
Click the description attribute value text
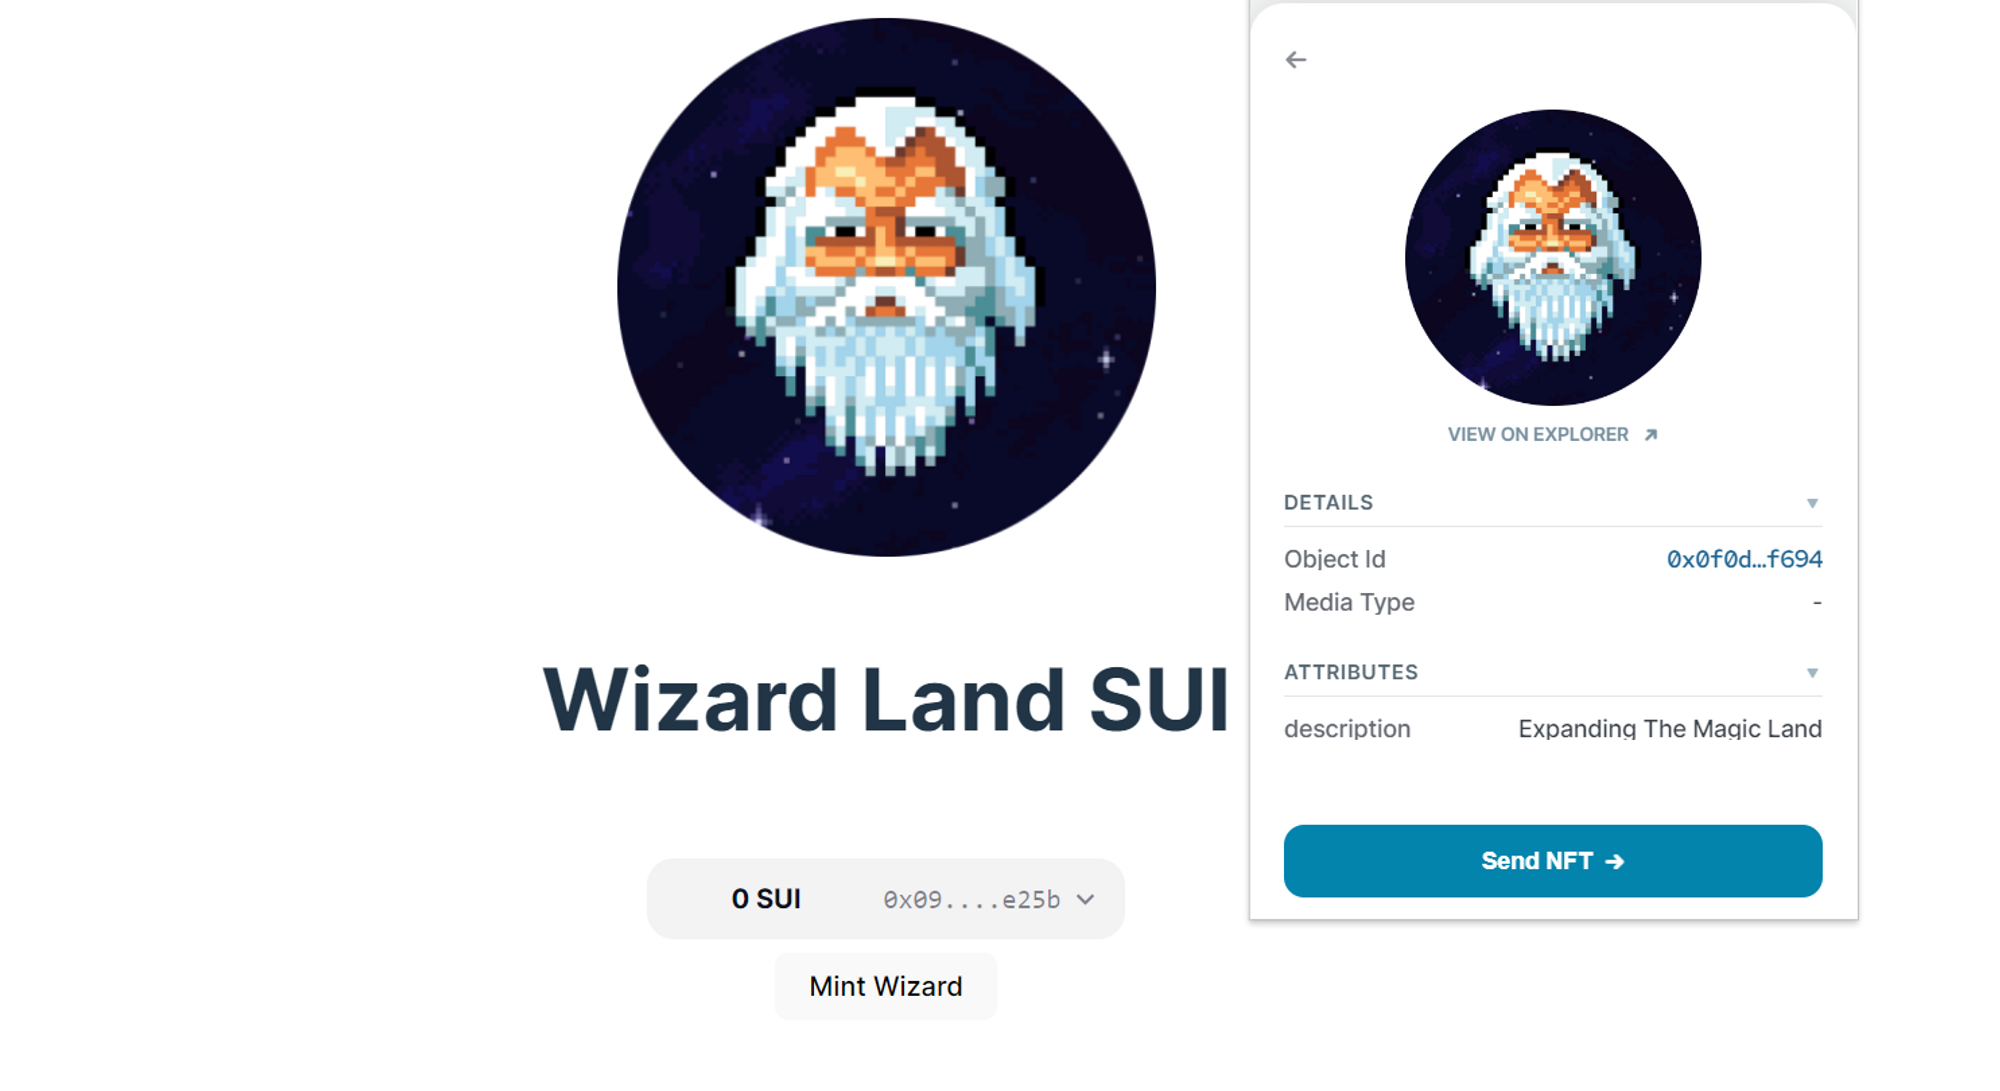(x=1669, y=729)
